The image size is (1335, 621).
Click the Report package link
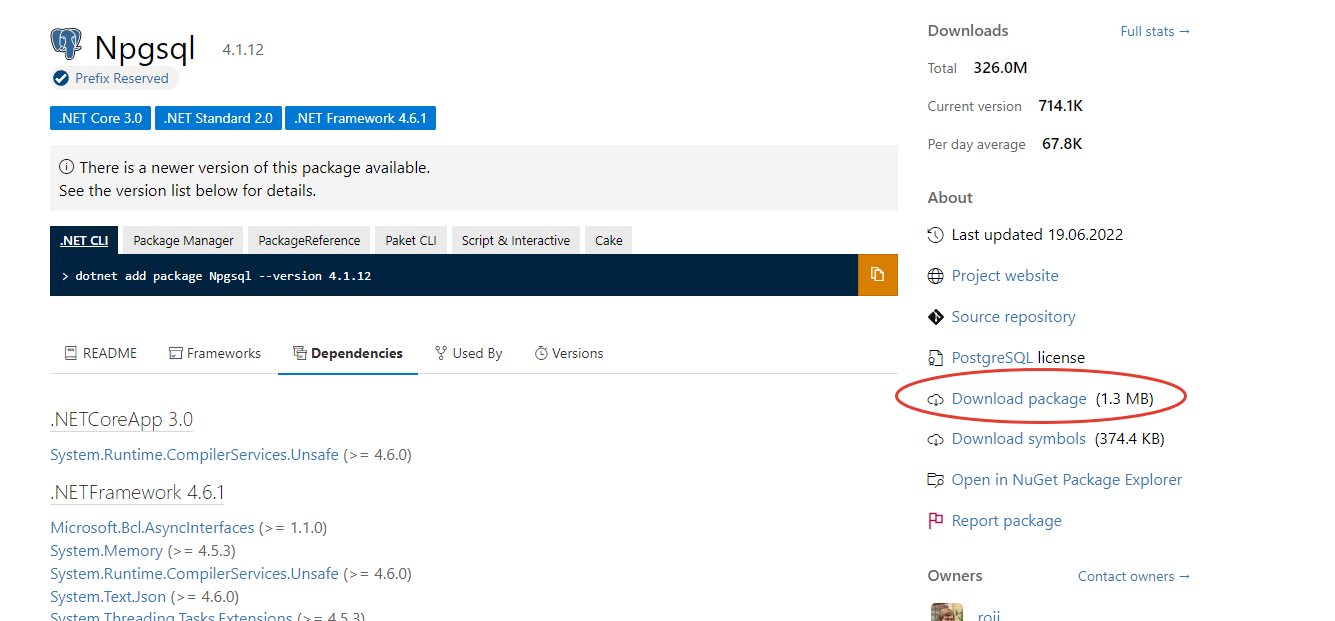pyautogui.click(x=1006, y=521)
